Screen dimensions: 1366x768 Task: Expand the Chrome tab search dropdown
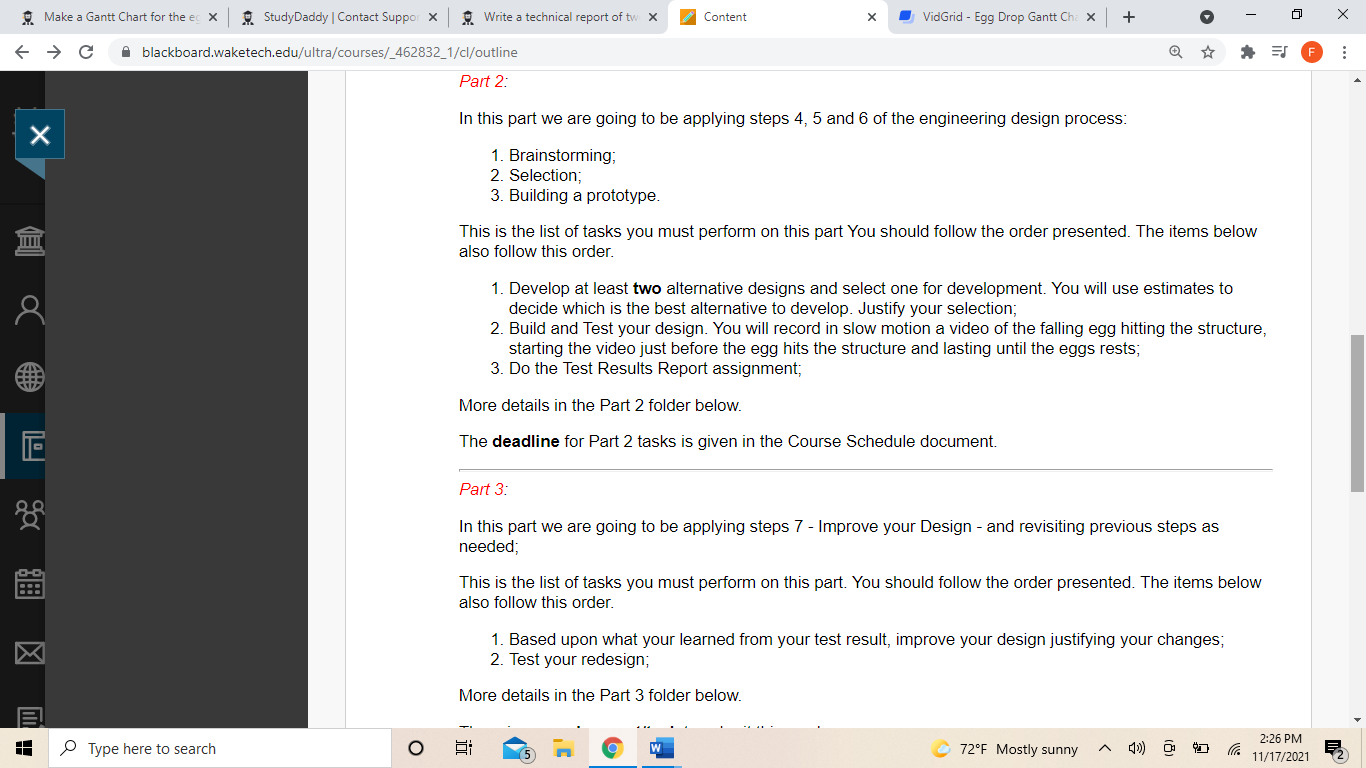point(1207,17)
